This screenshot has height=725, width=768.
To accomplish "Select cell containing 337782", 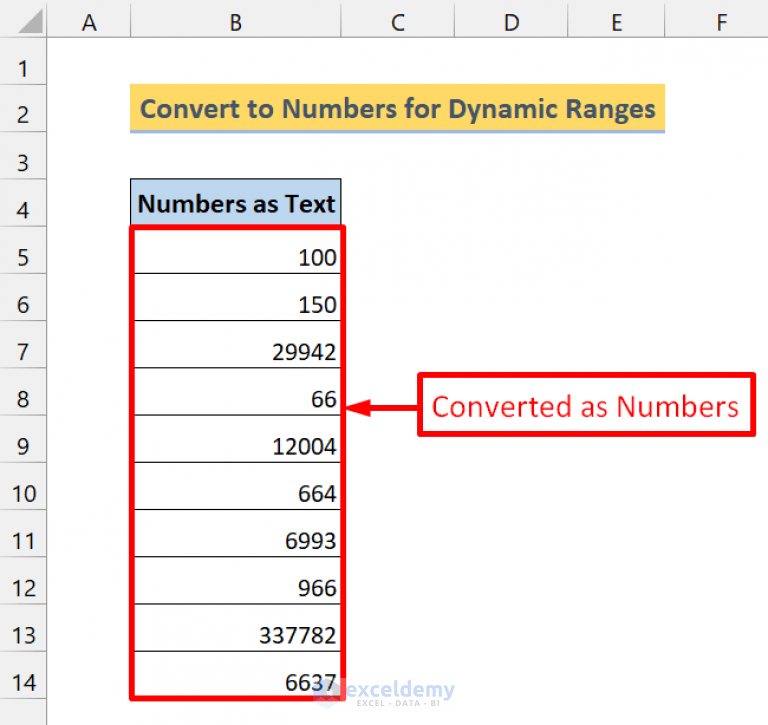I will (236, 628).
